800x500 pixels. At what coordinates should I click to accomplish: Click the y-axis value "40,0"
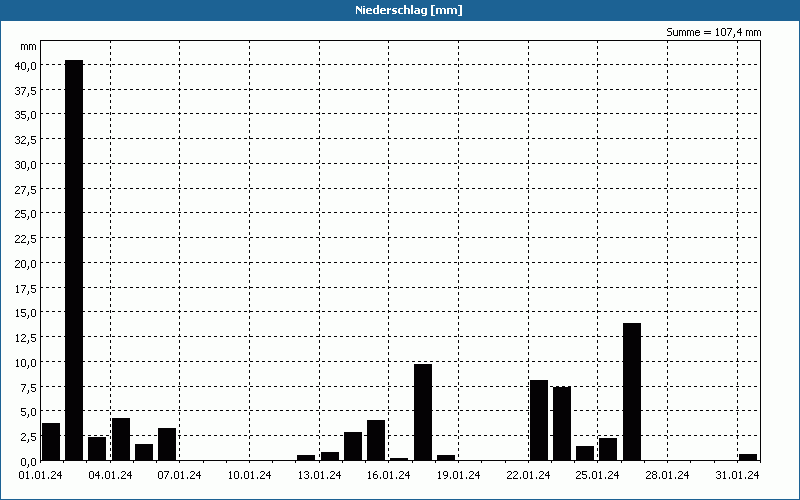tap(26, 65)
